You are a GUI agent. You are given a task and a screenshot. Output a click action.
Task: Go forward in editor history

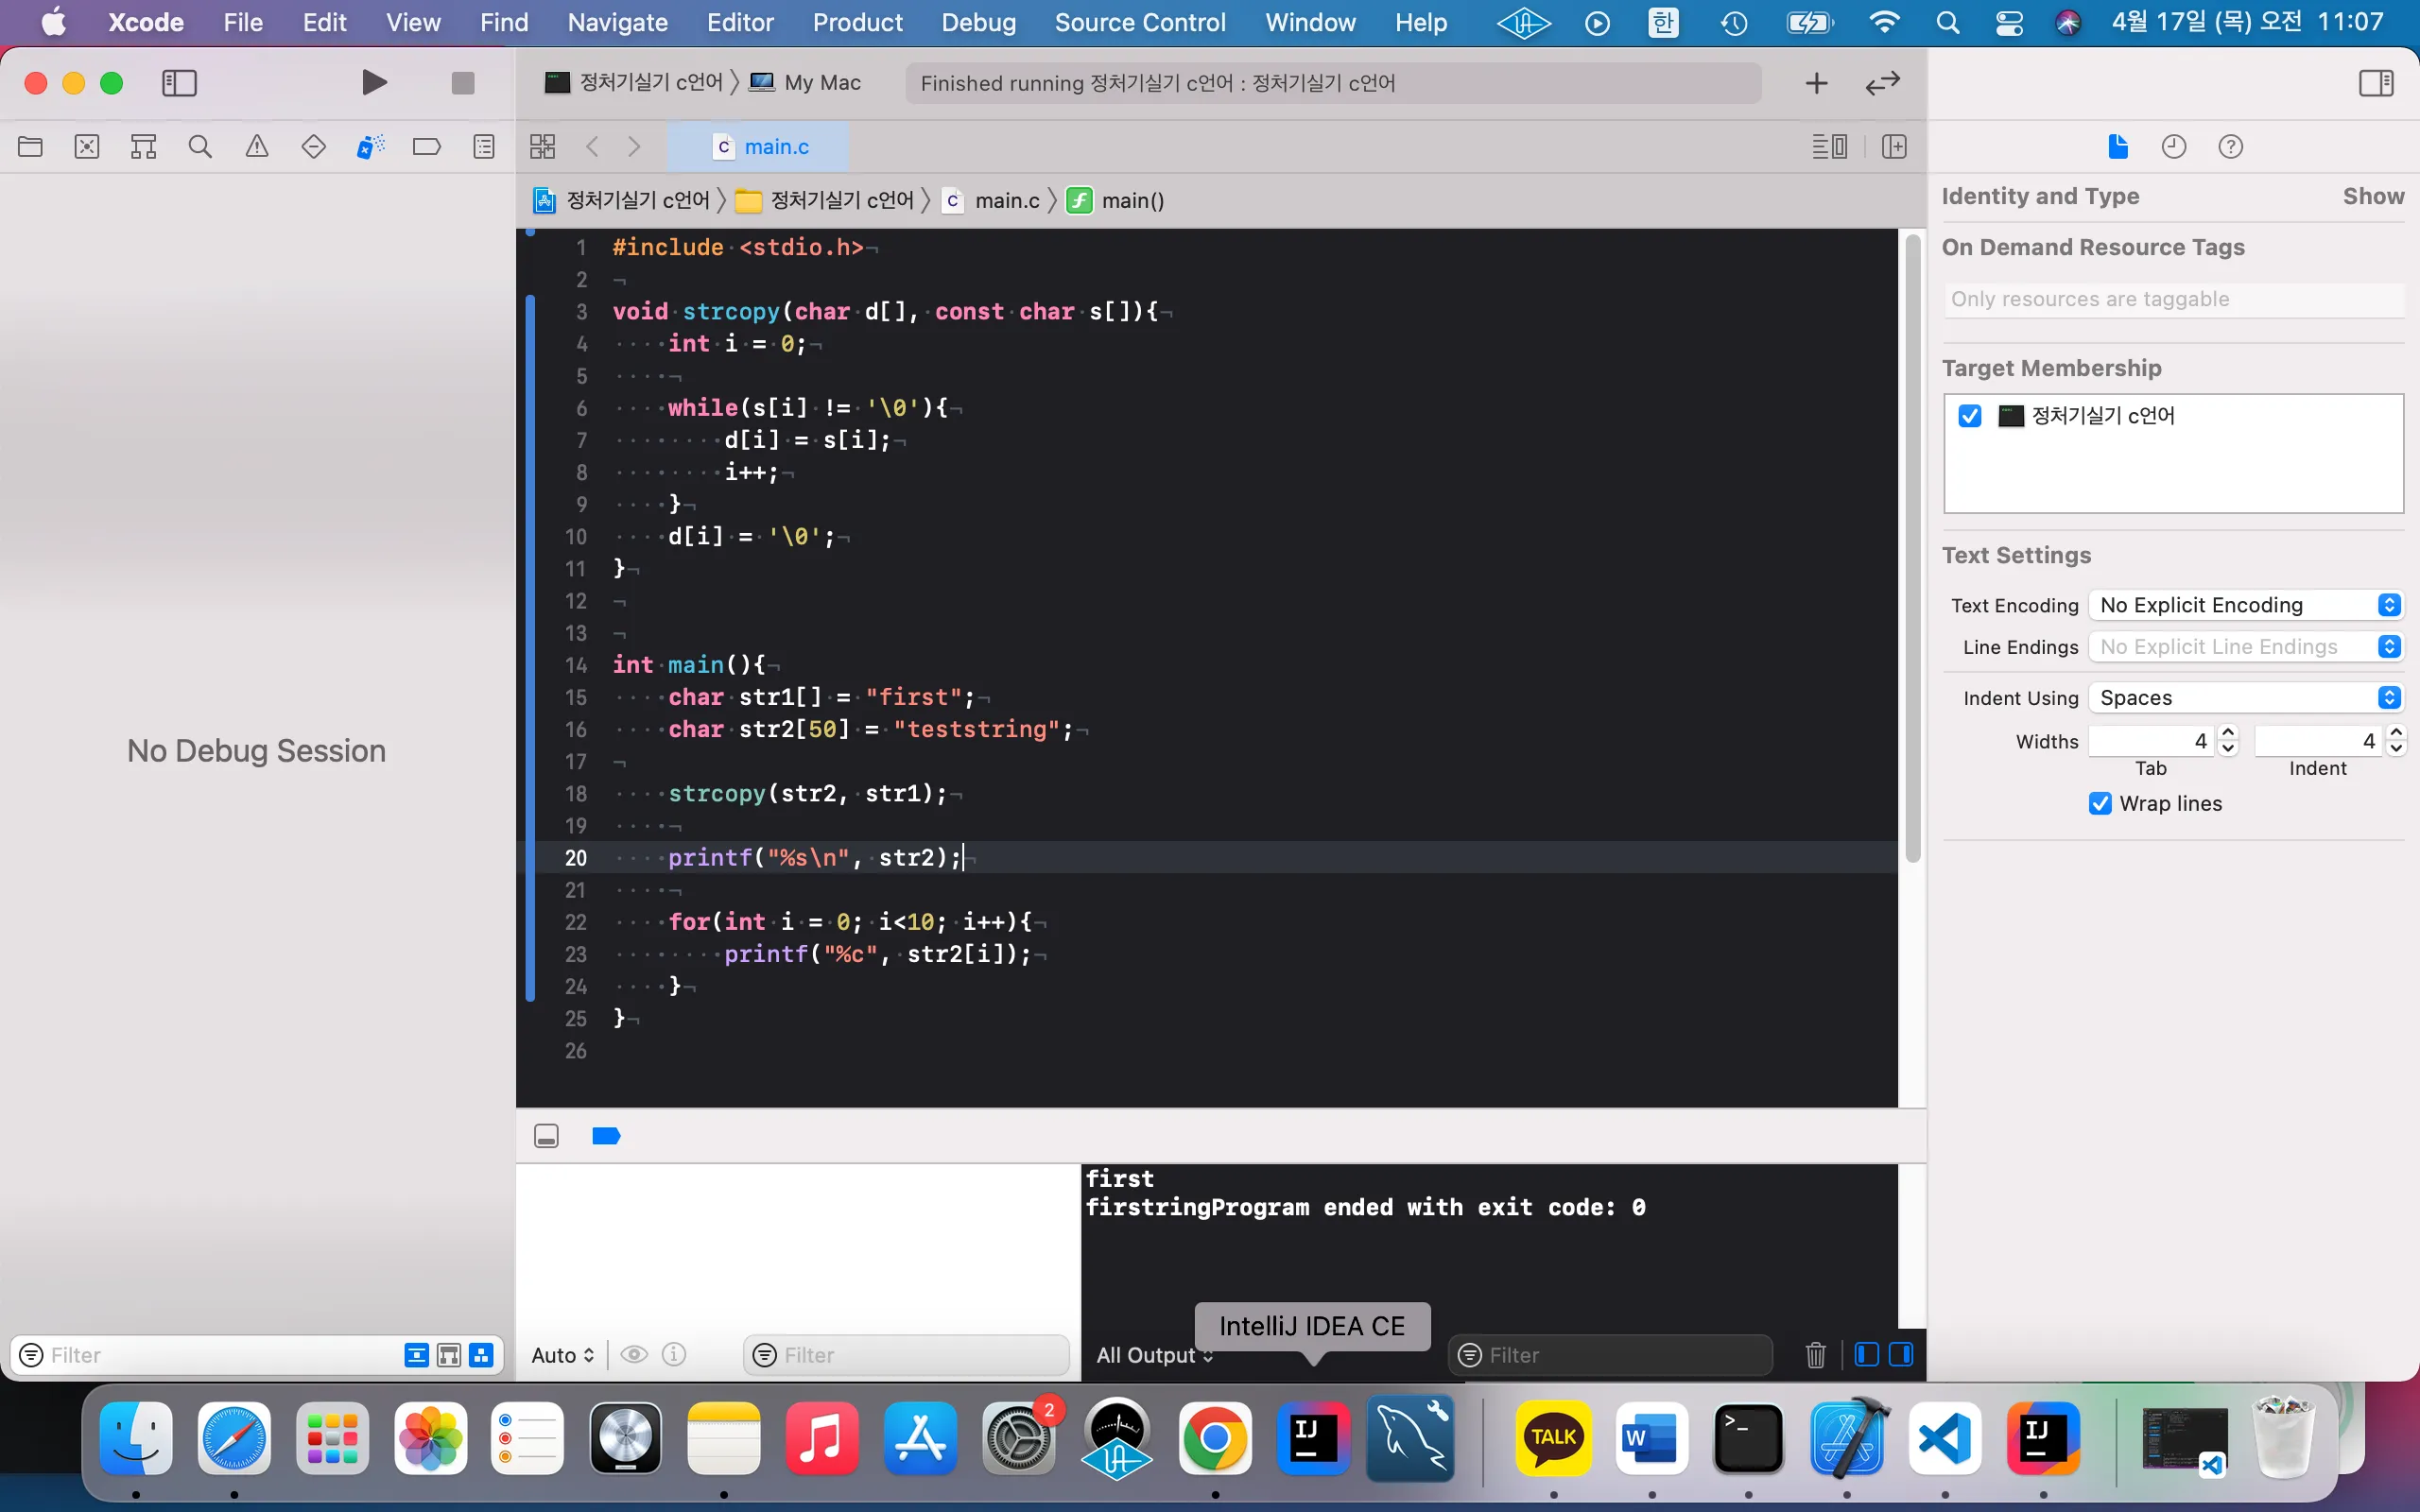click(634, 147)
